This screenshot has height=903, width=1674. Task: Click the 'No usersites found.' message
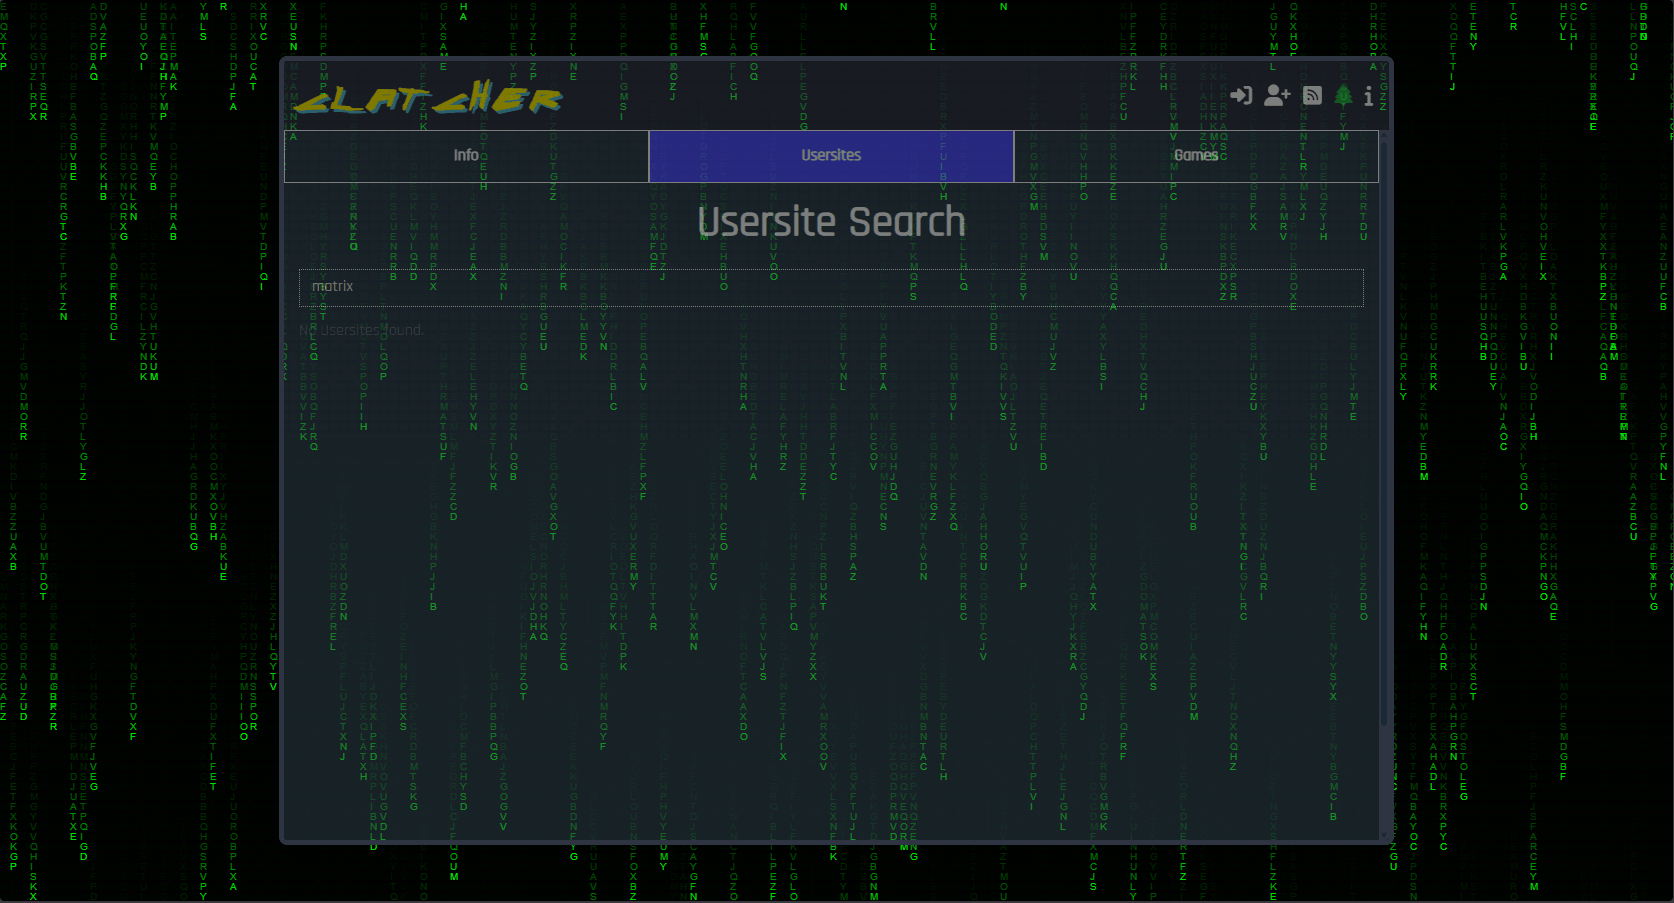(361, 330)
